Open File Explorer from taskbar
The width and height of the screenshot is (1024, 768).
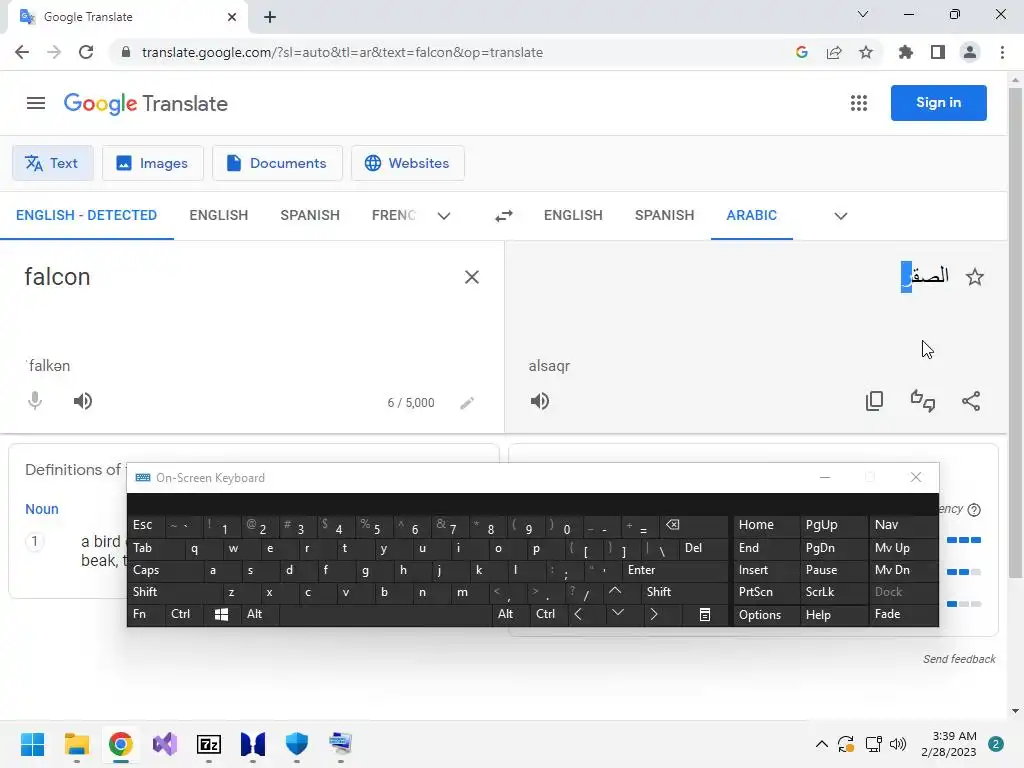click(76, 744)
